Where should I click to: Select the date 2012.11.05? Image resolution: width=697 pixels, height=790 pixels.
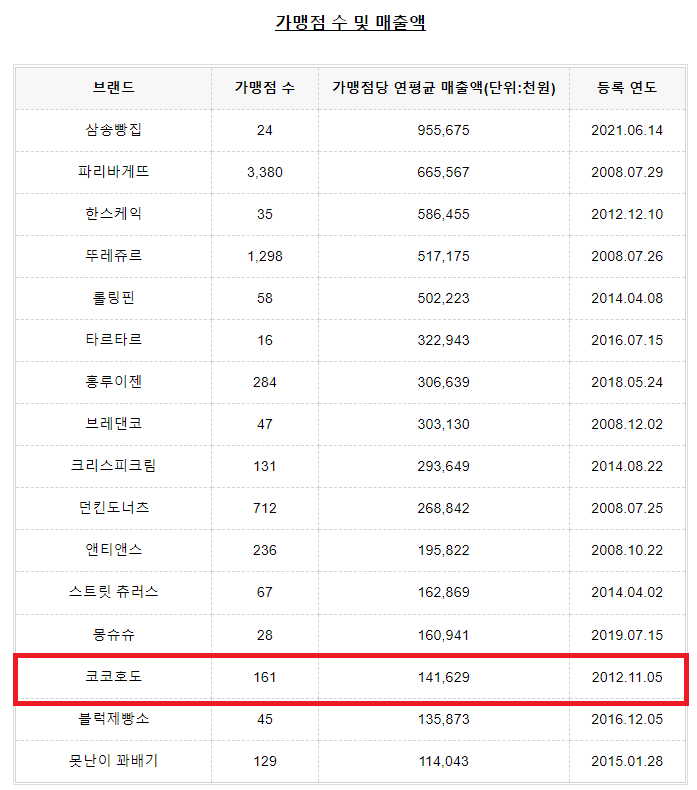point(627,677)
